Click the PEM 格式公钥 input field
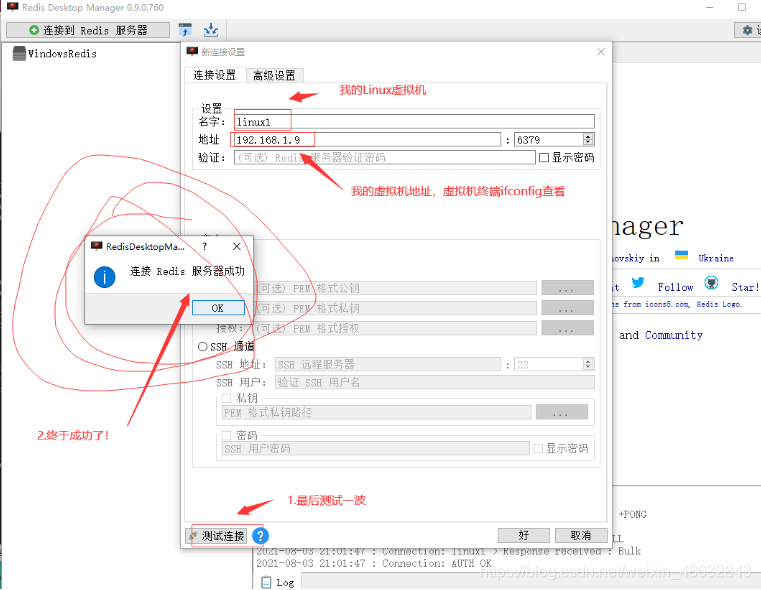 pyautogui.click(x=396, y=288)
